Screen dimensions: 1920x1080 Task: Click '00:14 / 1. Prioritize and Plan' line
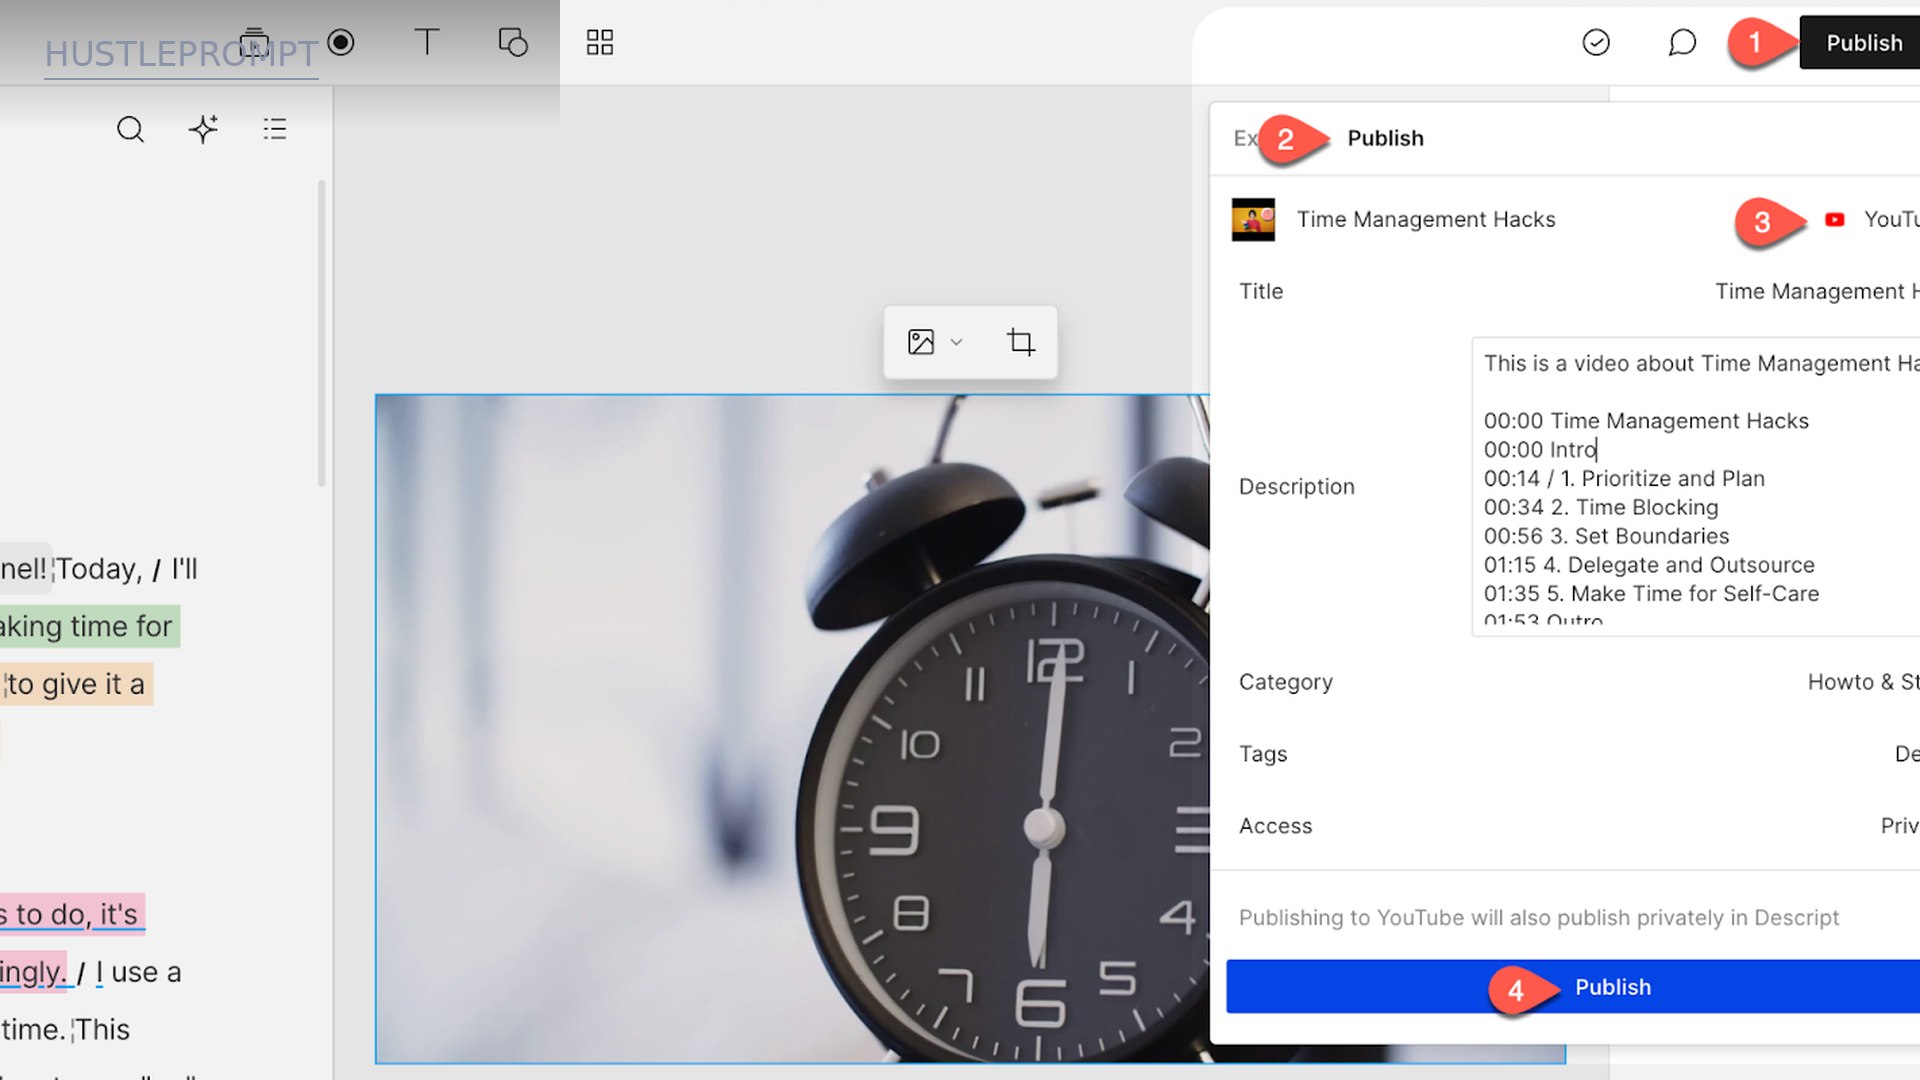click(x=1624, y=478)
